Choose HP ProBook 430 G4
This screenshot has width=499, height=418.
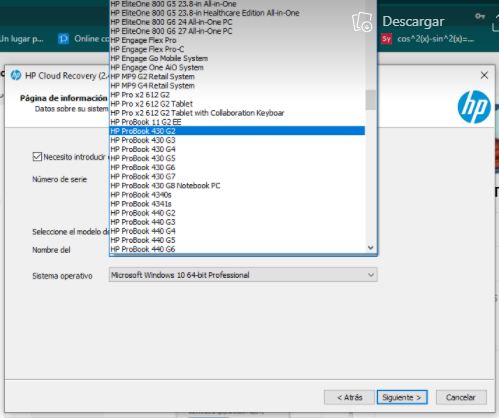pos(237,149)
